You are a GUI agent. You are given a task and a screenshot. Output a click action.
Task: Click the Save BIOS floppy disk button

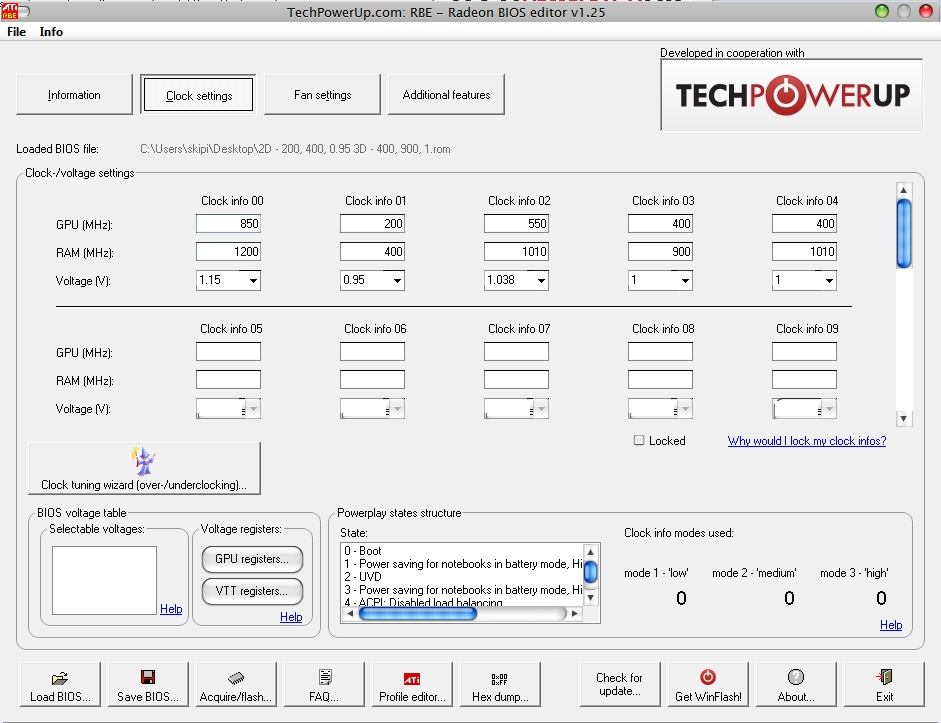[148, 685]
